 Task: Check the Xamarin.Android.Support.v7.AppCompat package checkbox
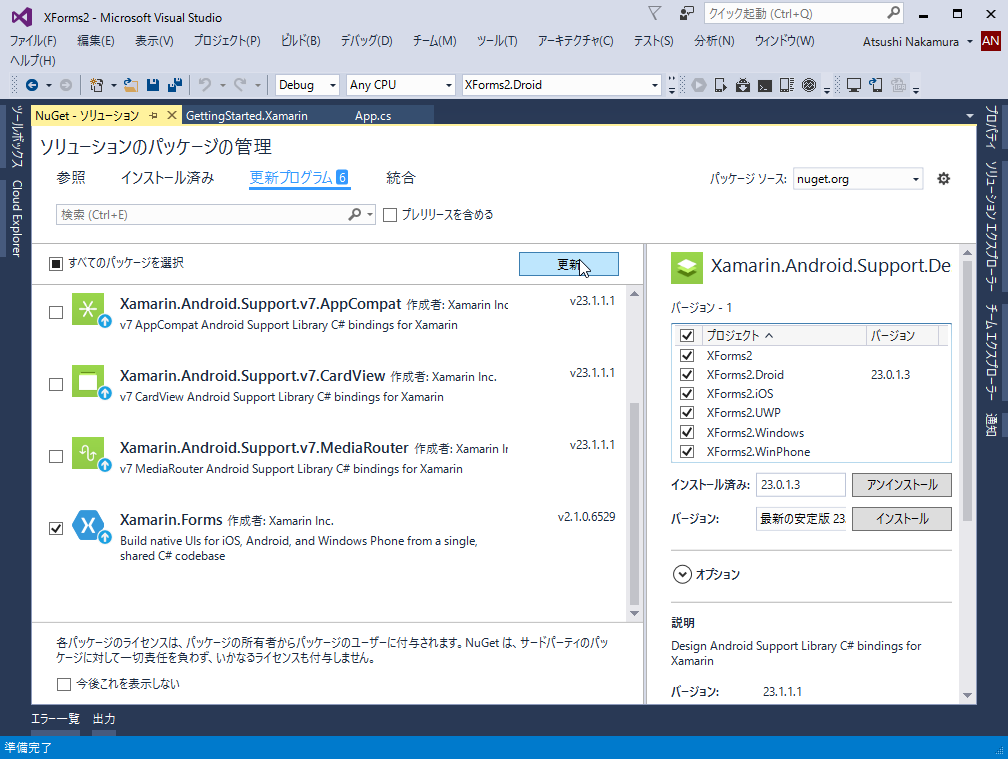coord(56,312)
